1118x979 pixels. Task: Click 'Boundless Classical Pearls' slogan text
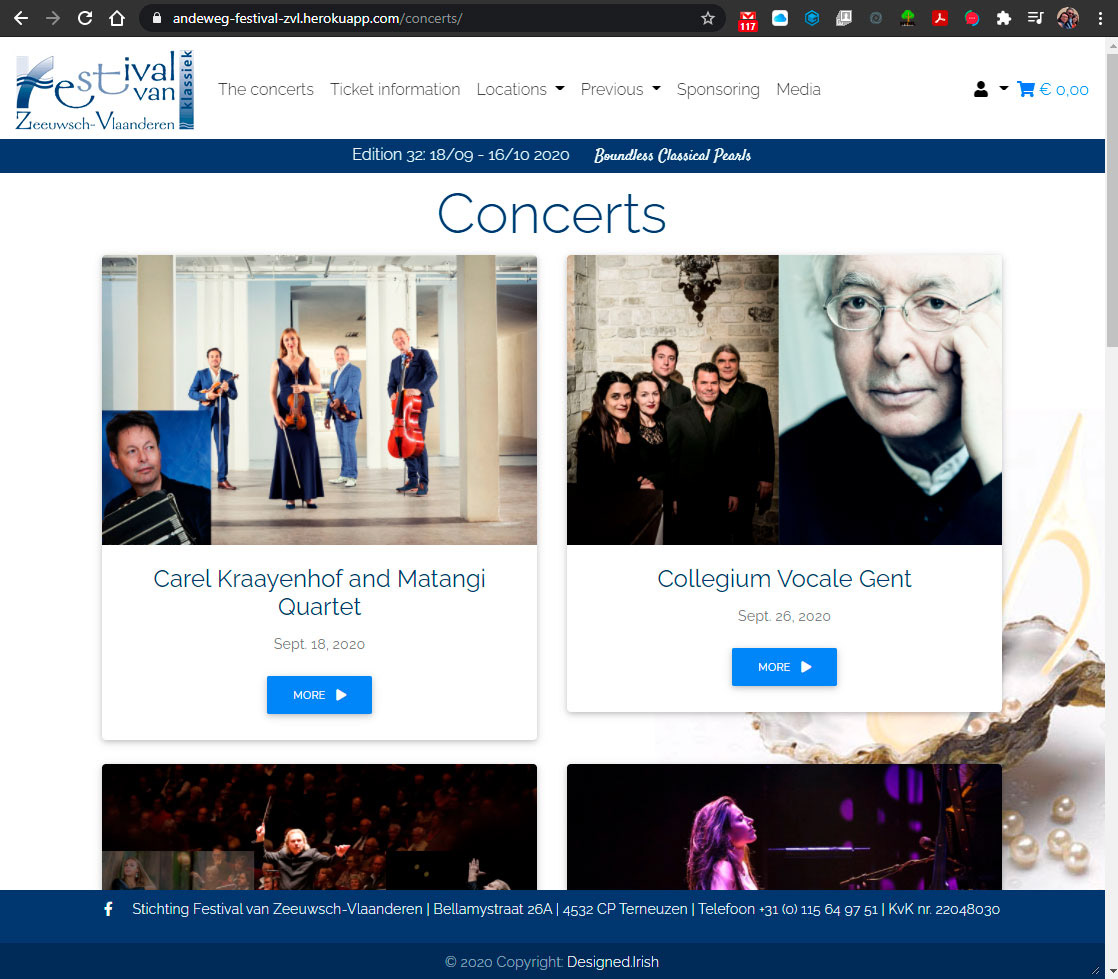(672, 155)
